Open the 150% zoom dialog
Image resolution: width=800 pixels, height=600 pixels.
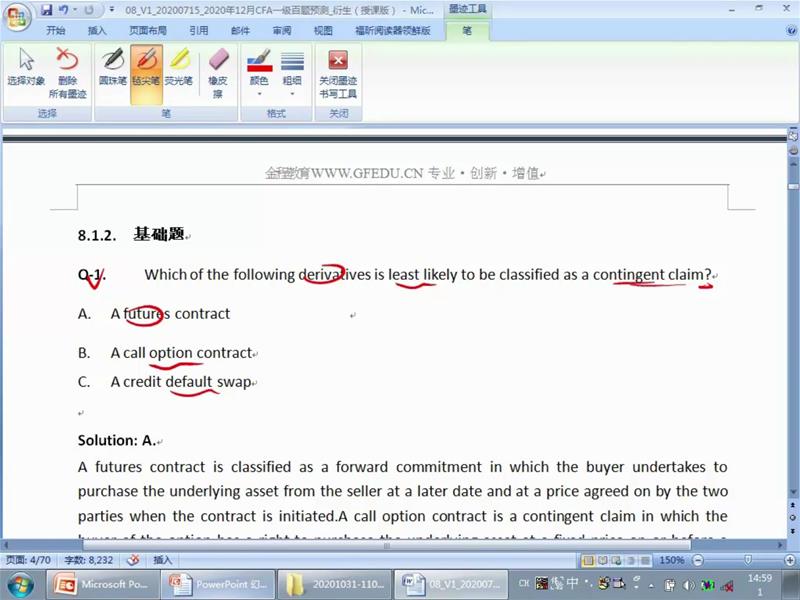click(x=671, y=561)
